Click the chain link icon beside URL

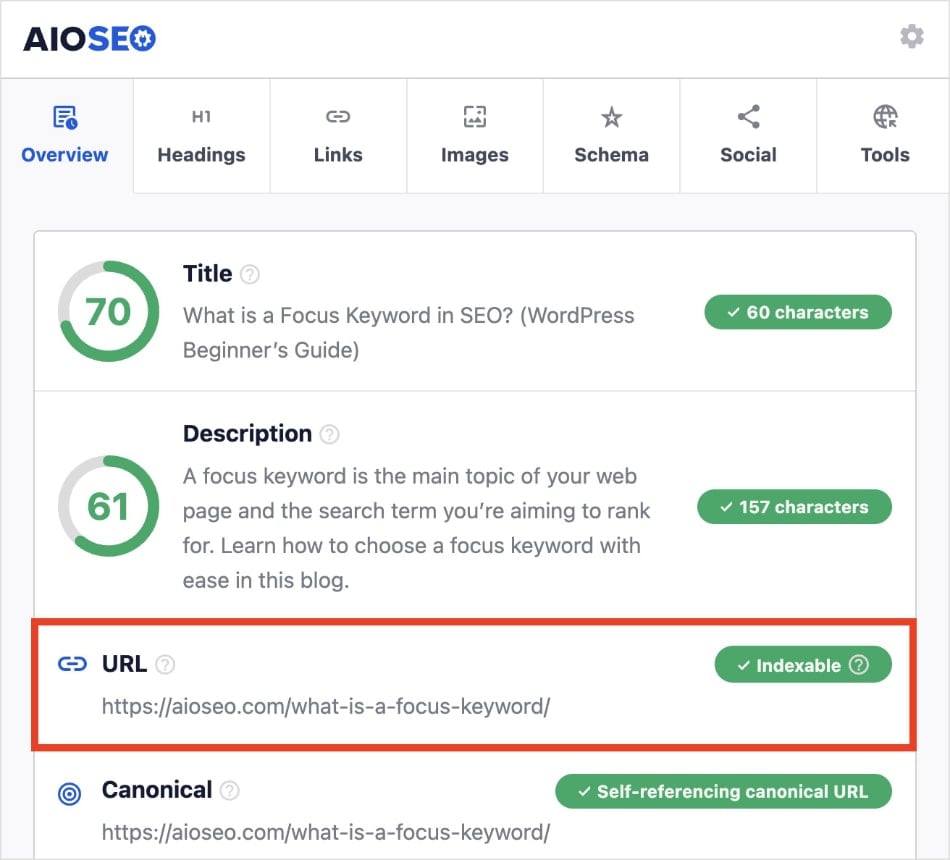tap(72, 665)
